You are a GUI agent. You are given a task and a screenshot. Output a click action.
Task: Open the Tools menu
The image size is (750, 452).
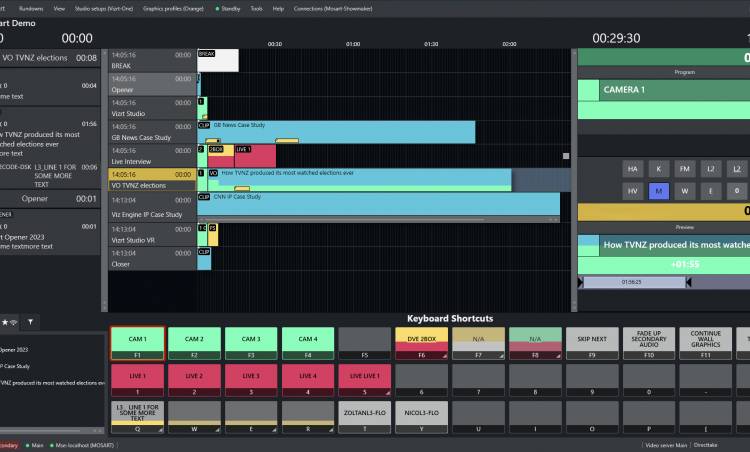[x=257, y=7]
